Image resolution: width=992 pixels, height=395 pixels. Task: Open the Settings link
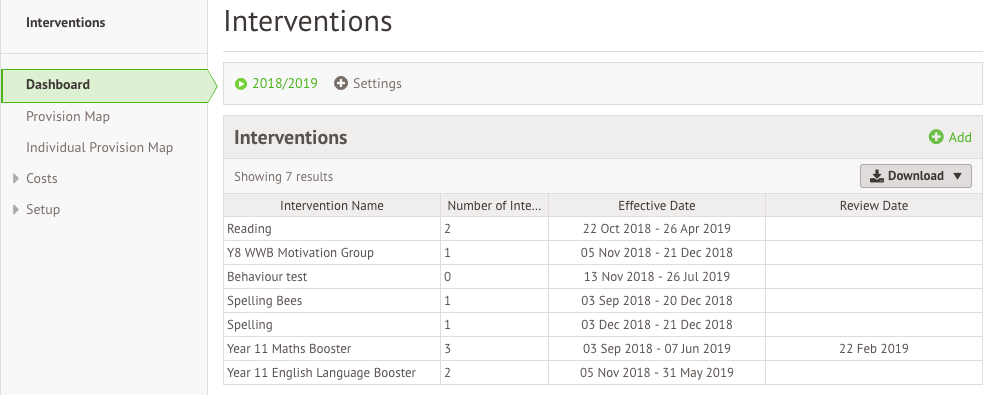click(377, 84)
